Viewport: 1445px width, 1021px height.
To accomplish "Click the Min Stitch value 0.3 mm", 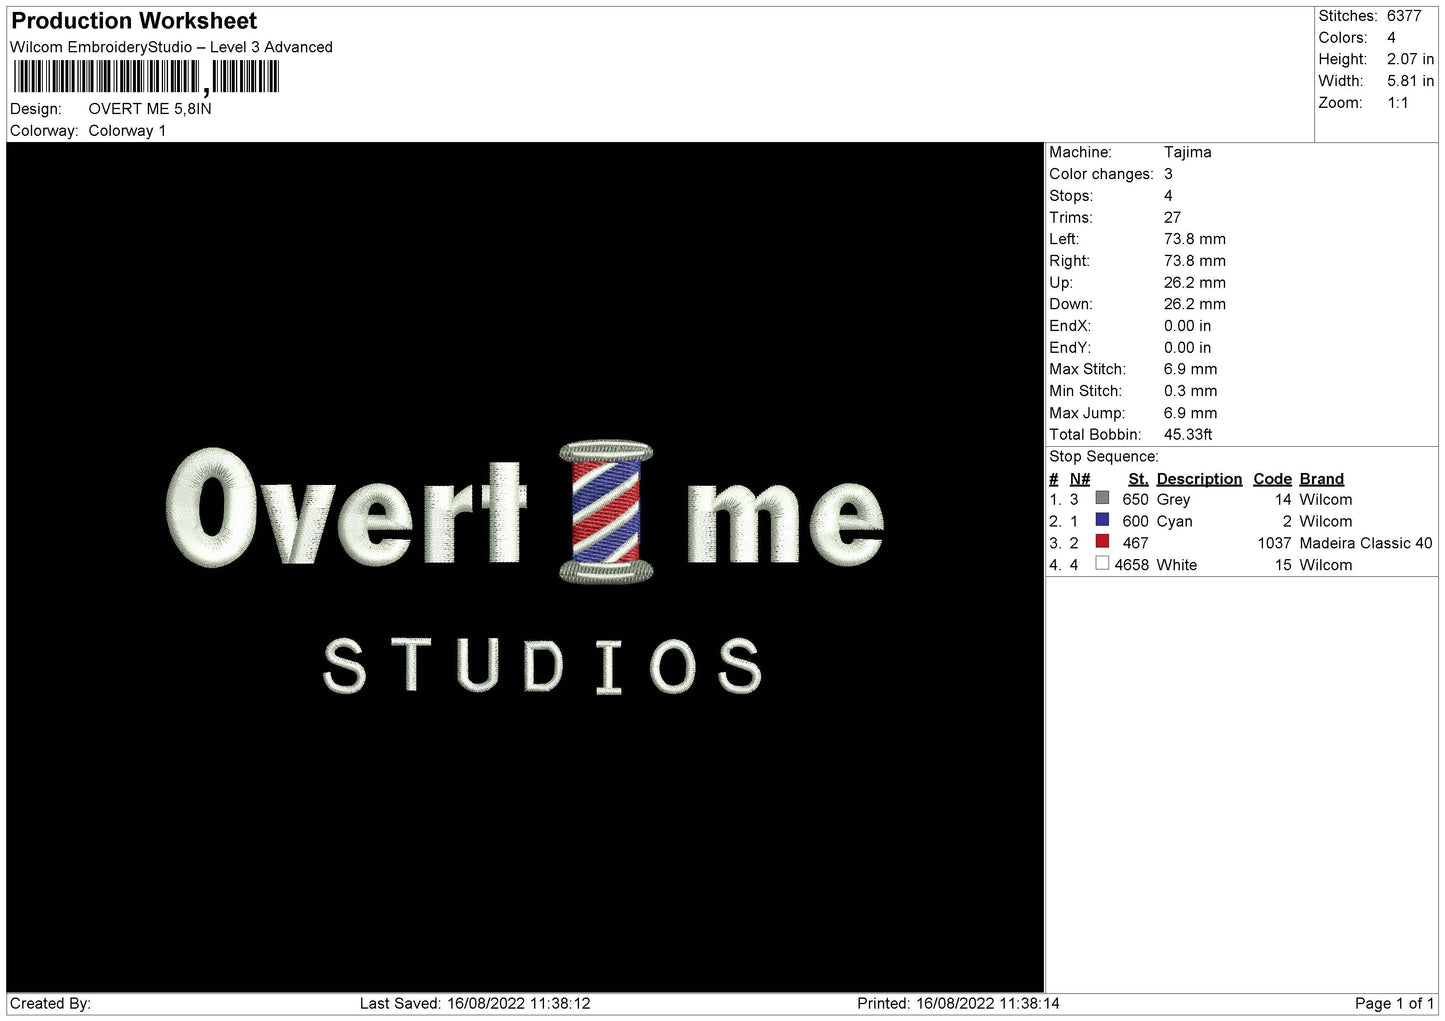I will point(1190,391).
